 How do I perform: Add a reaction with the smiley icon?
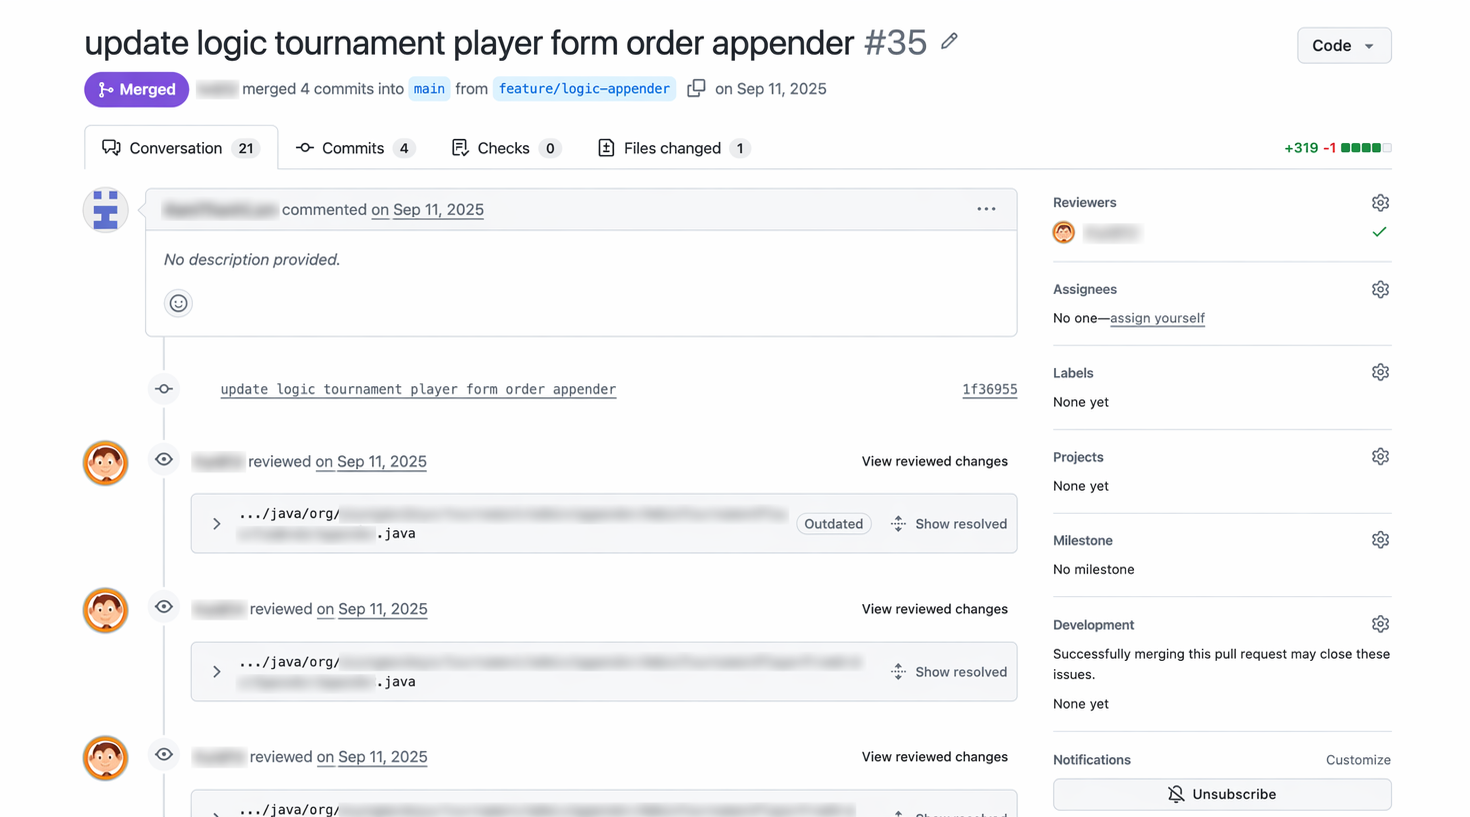point(178,303)
